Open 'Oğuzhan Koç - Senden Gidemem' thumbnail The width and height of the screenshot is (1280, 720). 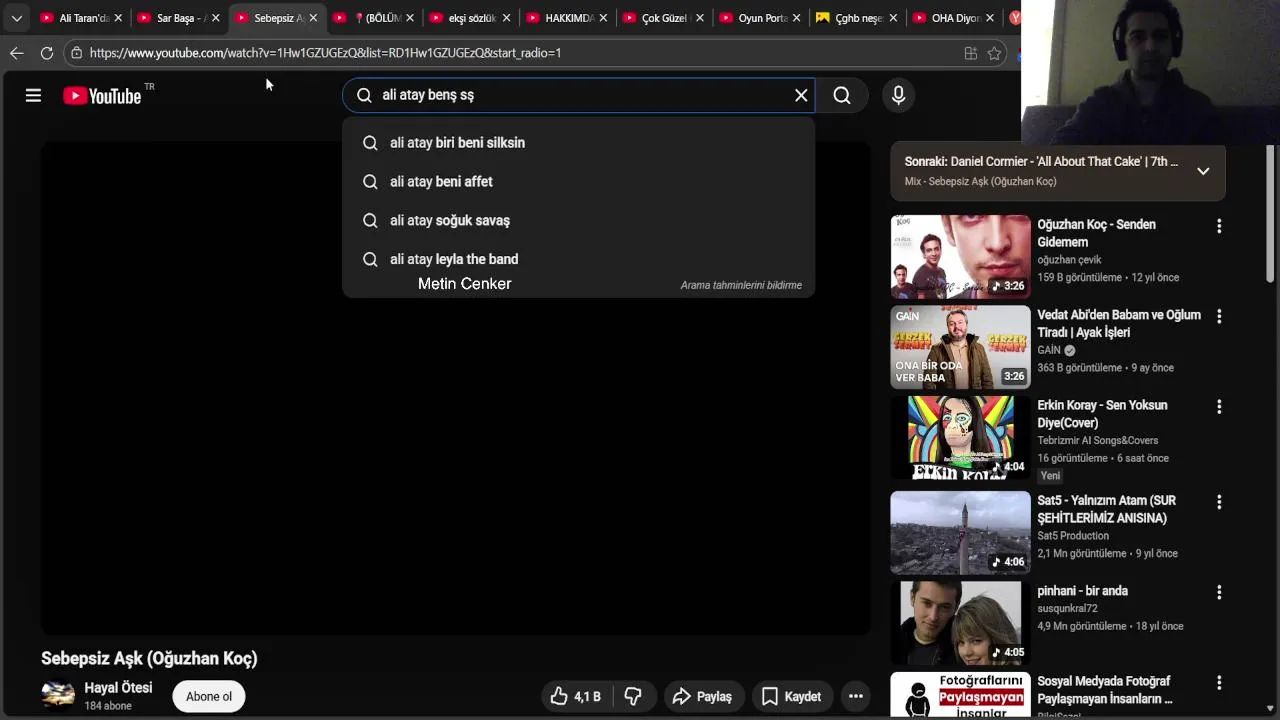point(960,257)
